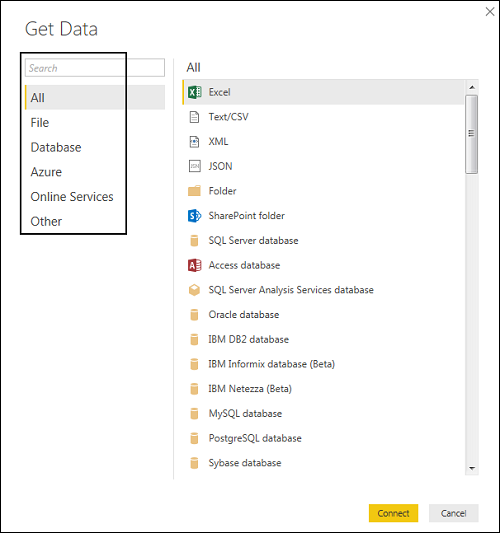Click the scrollbar down arrow
Viewport: 500px width, 533px height.
point(472,468)
